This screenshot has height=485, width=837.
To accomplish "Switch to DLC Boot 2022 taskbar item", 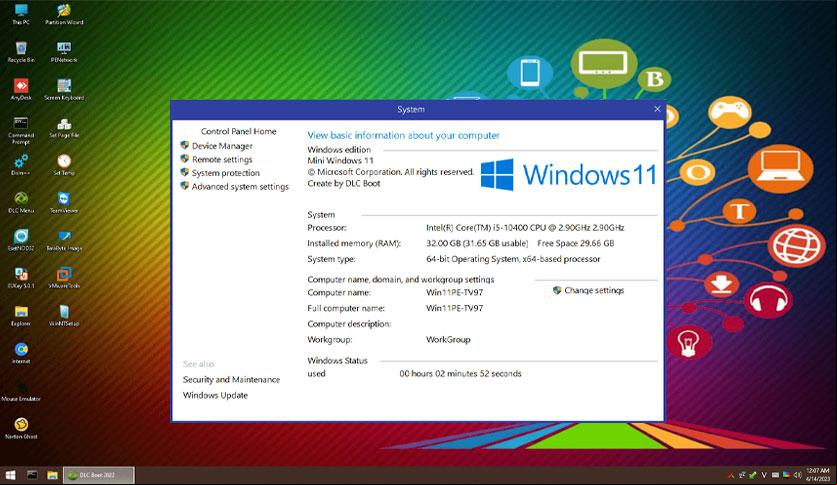I will click(x=99, y=475).
